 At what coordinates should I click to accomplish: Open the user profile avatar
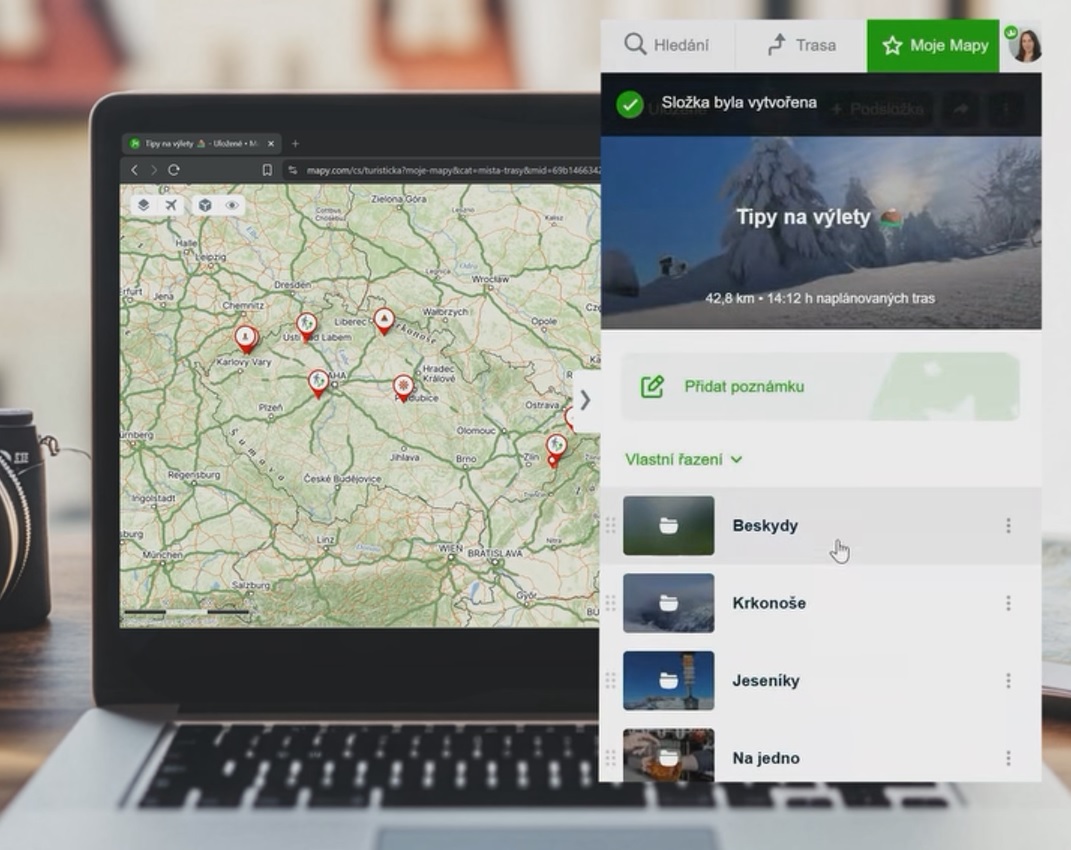click(1025, 45)
